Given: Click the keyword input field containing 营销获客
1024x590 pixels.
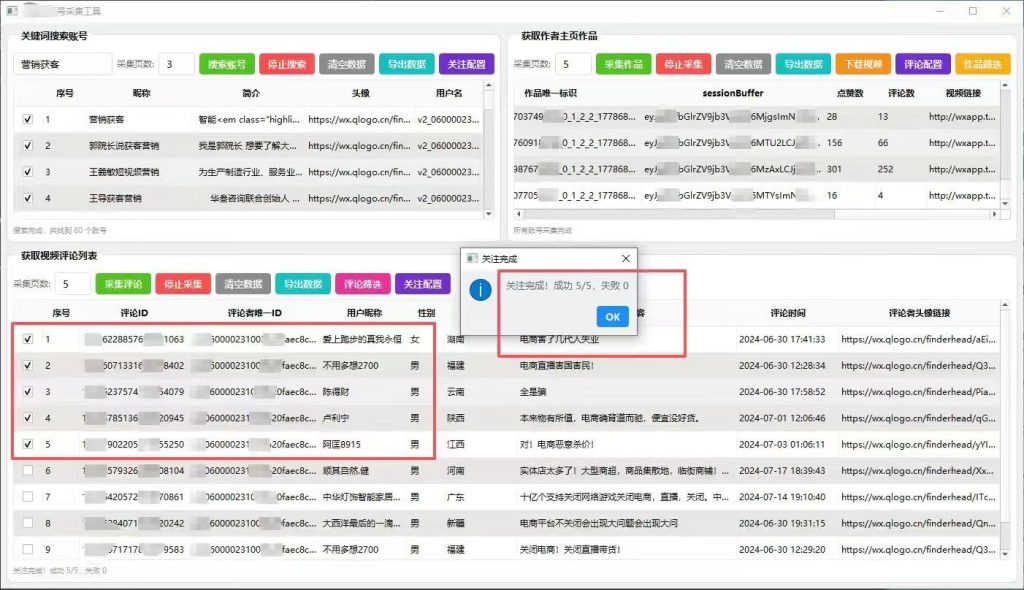Looking at the screenshot, I should click(63, 64).
